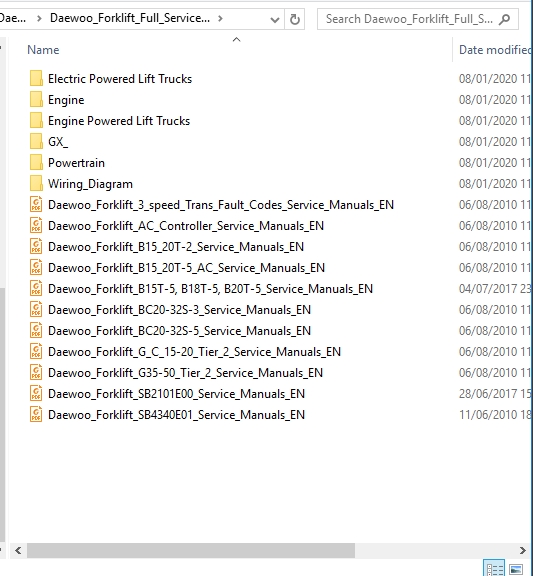This screenshot has height=576, width=533.
Task: Click the SB2101E00 manual file icon
Action: [x=36, y=393]
